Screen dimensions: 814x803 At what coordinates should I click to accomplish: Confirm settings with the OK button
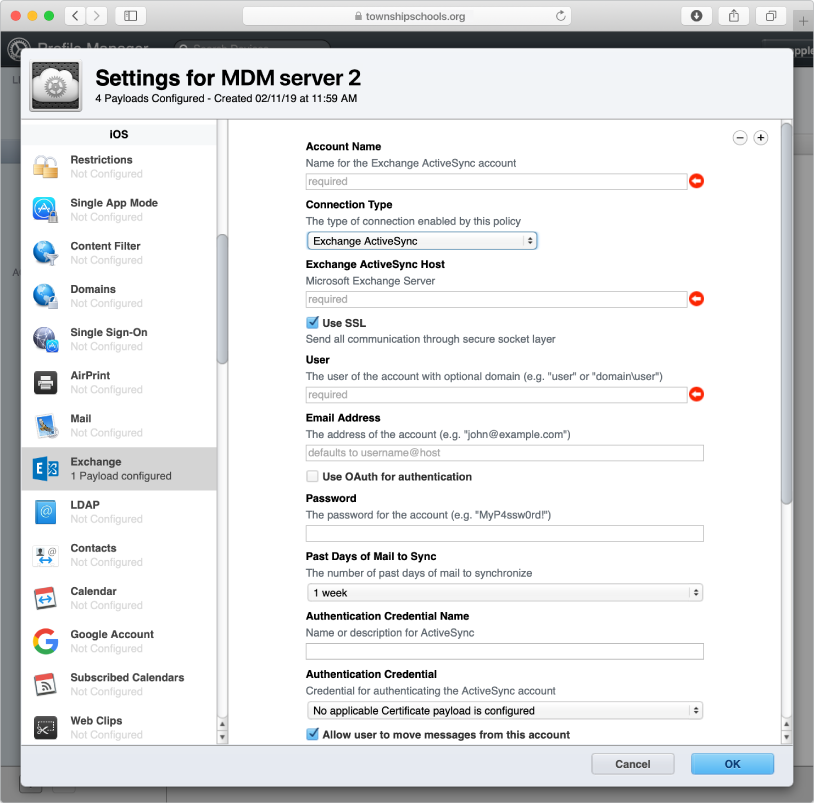732,763
